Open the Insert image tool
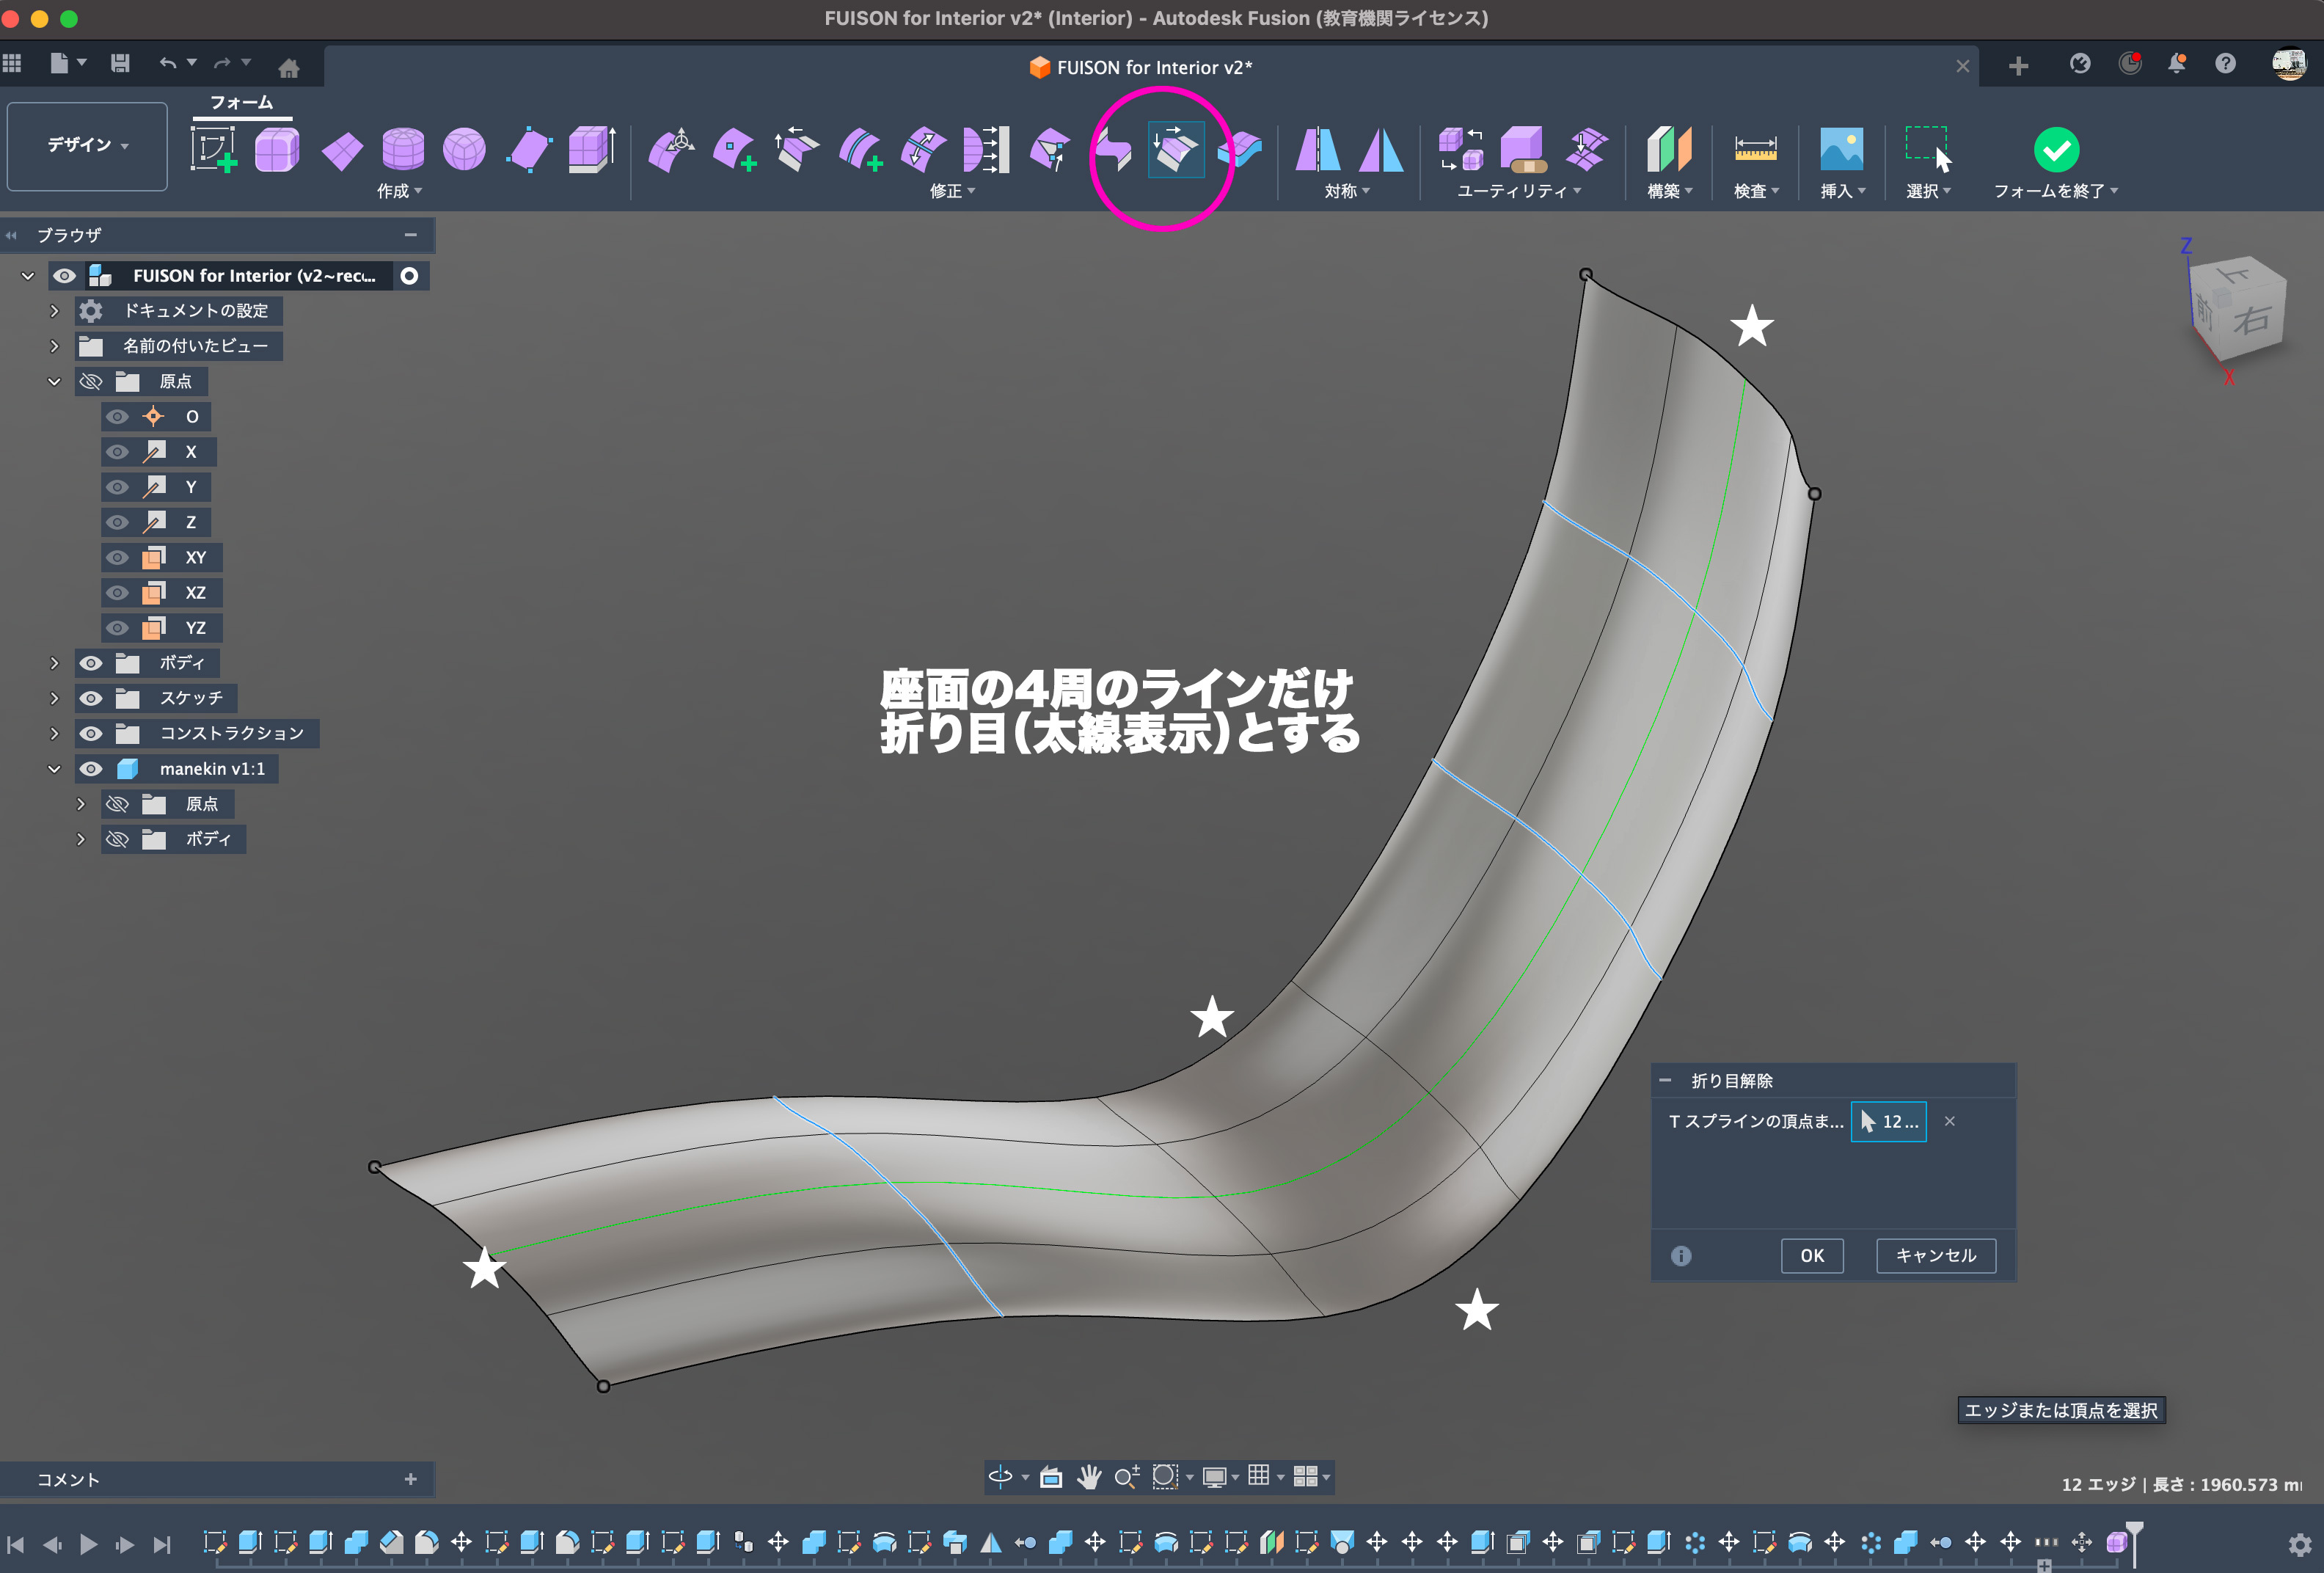Viewport: 2324px width, 1573px height. pos(1841,150)
